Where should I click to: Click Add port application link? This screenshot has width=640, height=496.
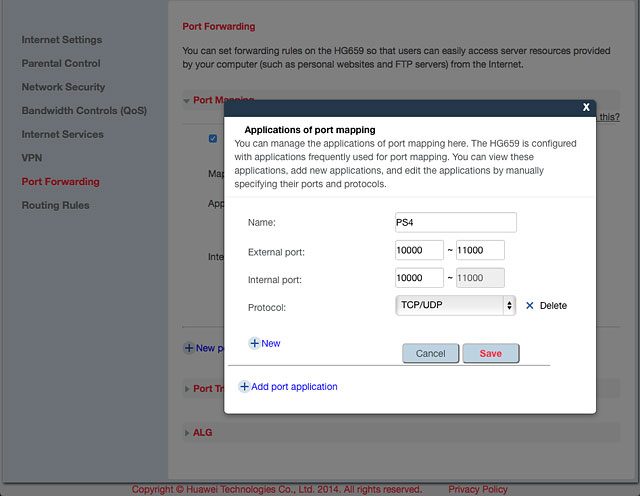pyautogui.click(x=294, y=387)
